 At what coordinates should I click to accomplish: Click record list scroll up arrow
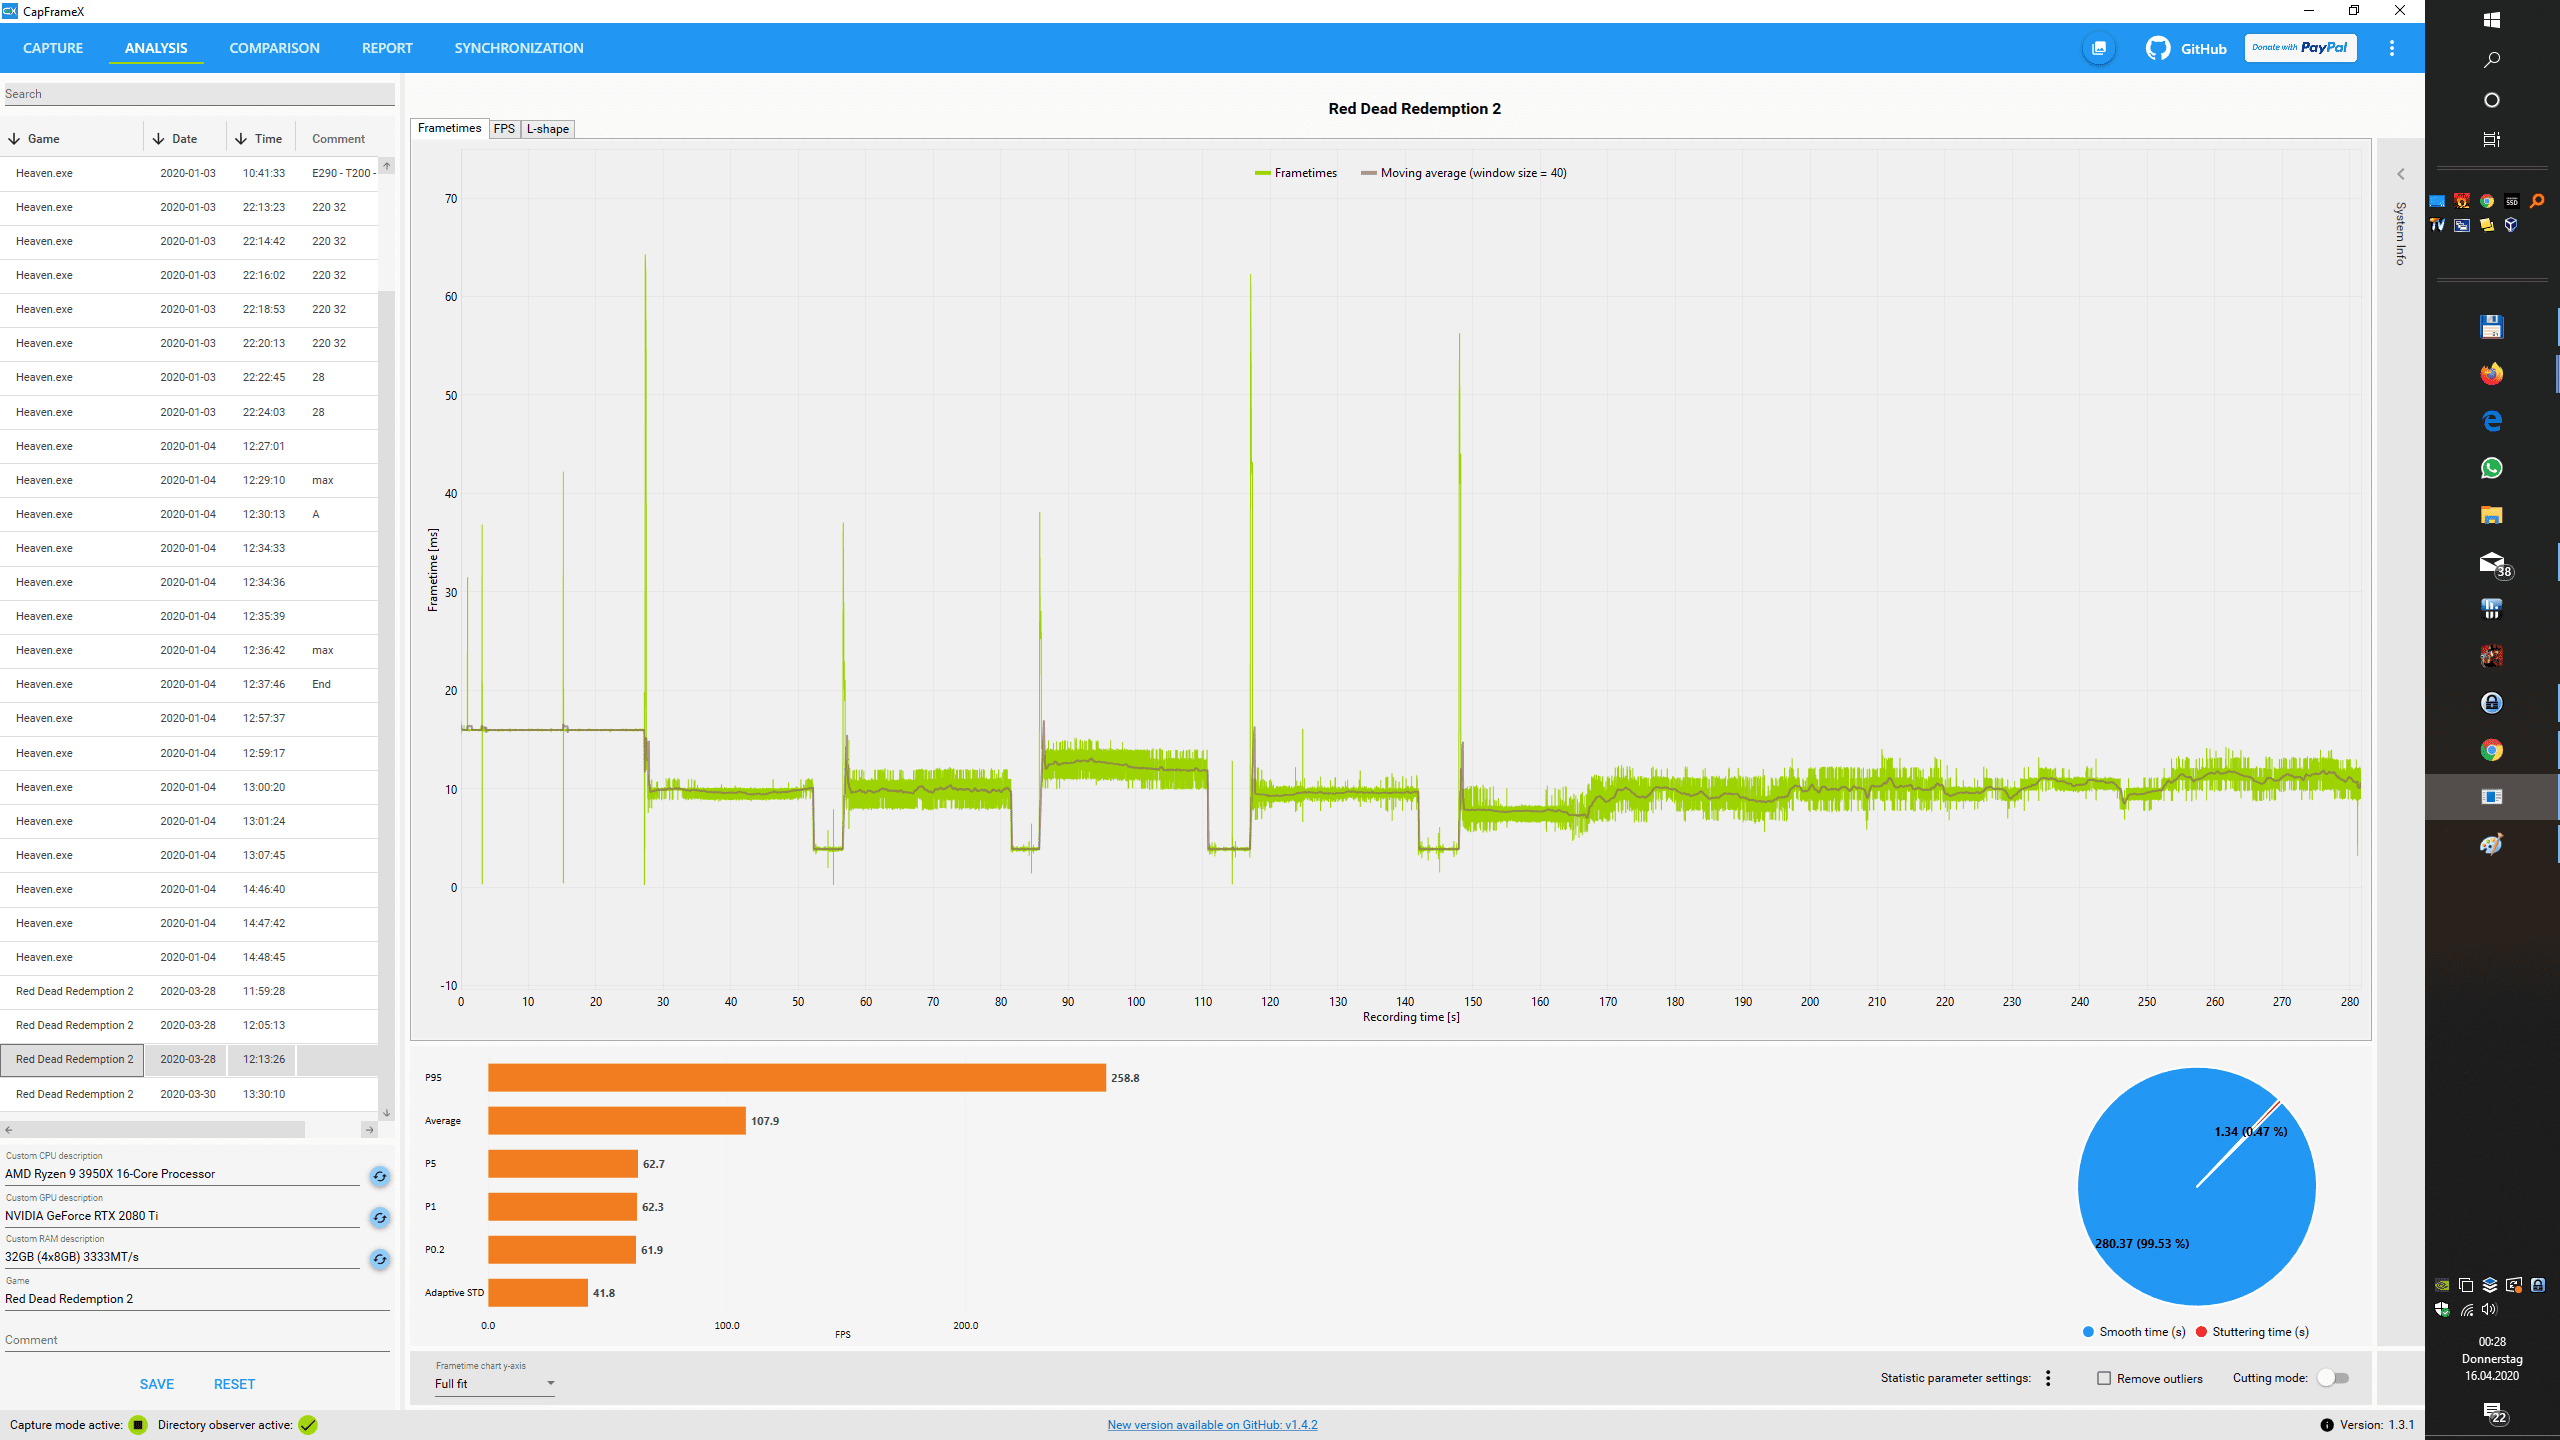click(387, 166)
